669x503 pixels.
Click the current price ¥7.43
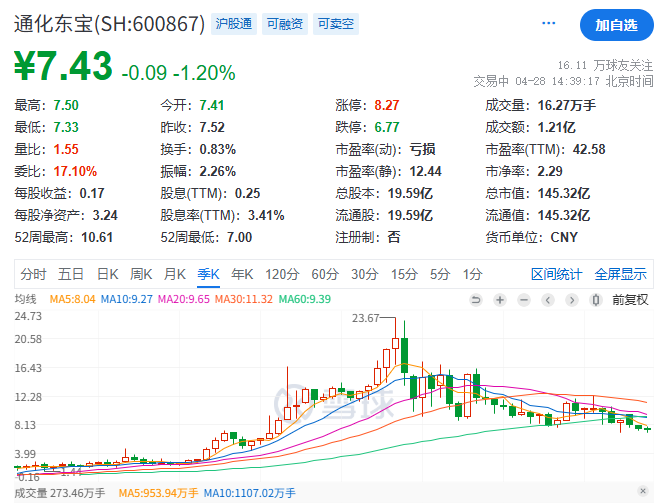point(63,66)
